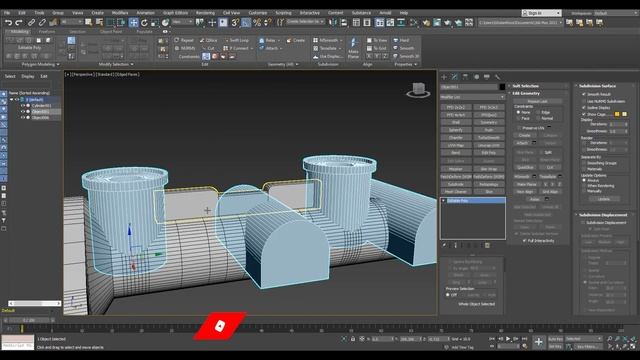Click the timeline time slider
The width and height of the screenshot is (640, 360).
point(29,320)
